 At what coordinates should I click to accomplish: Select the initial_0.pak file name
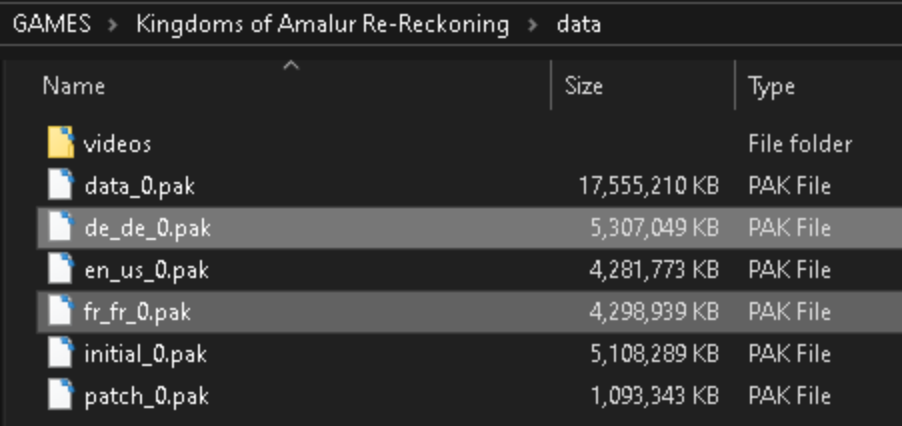pyautogui.click(x=146, y=354)
